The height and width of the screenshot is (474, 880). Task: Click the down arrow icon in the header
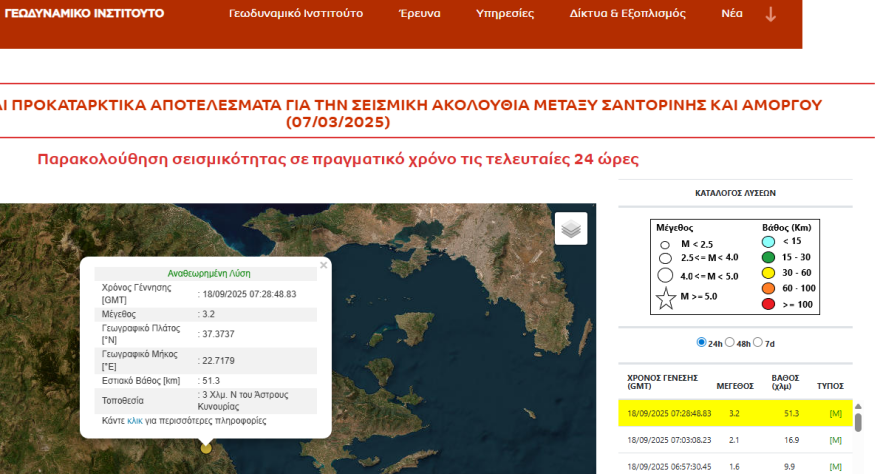tap(771, 14)
